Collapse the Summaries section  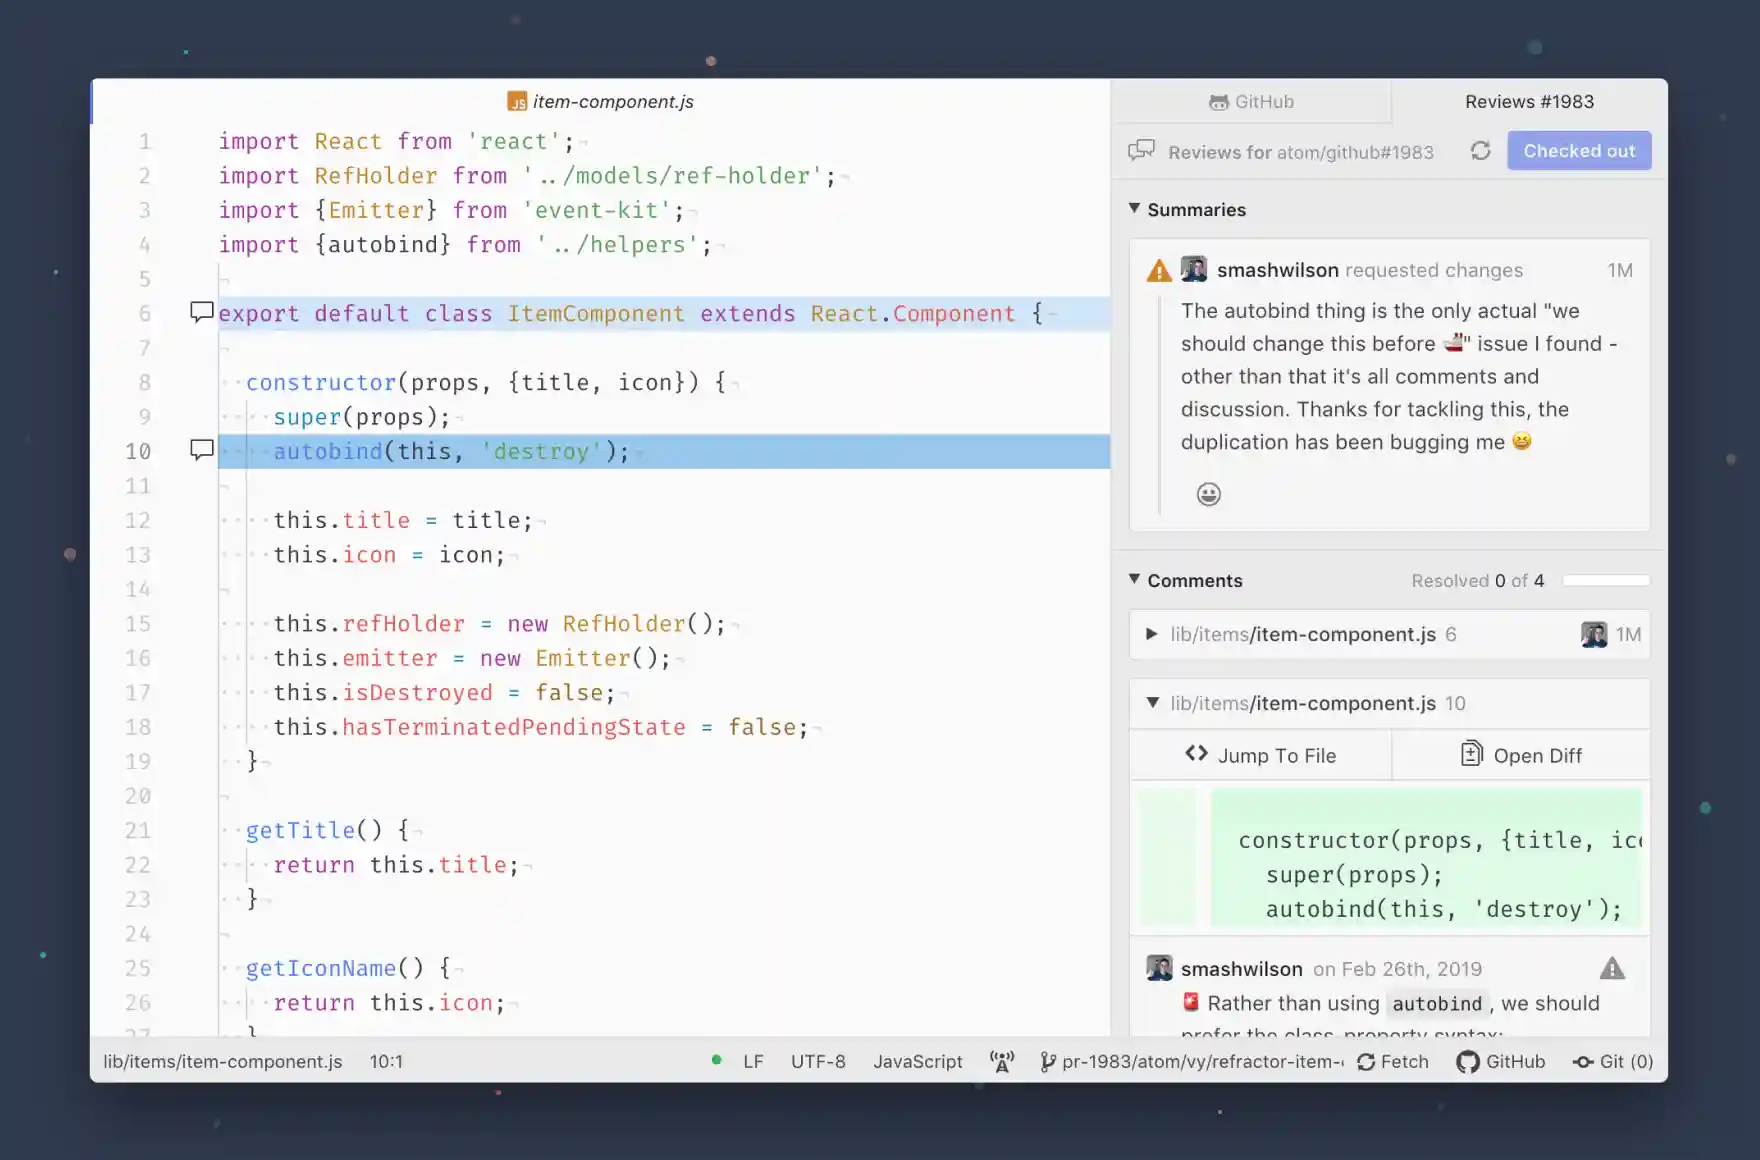click(x=1134, y=209)
